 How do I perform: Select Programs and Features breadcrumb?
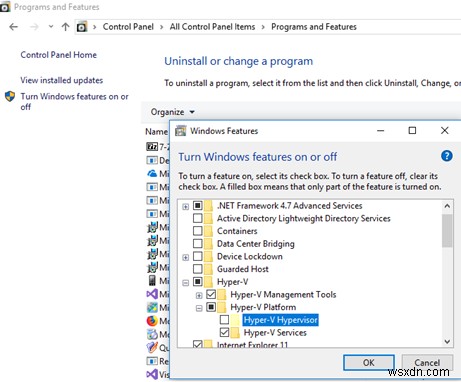pos(314,27)
